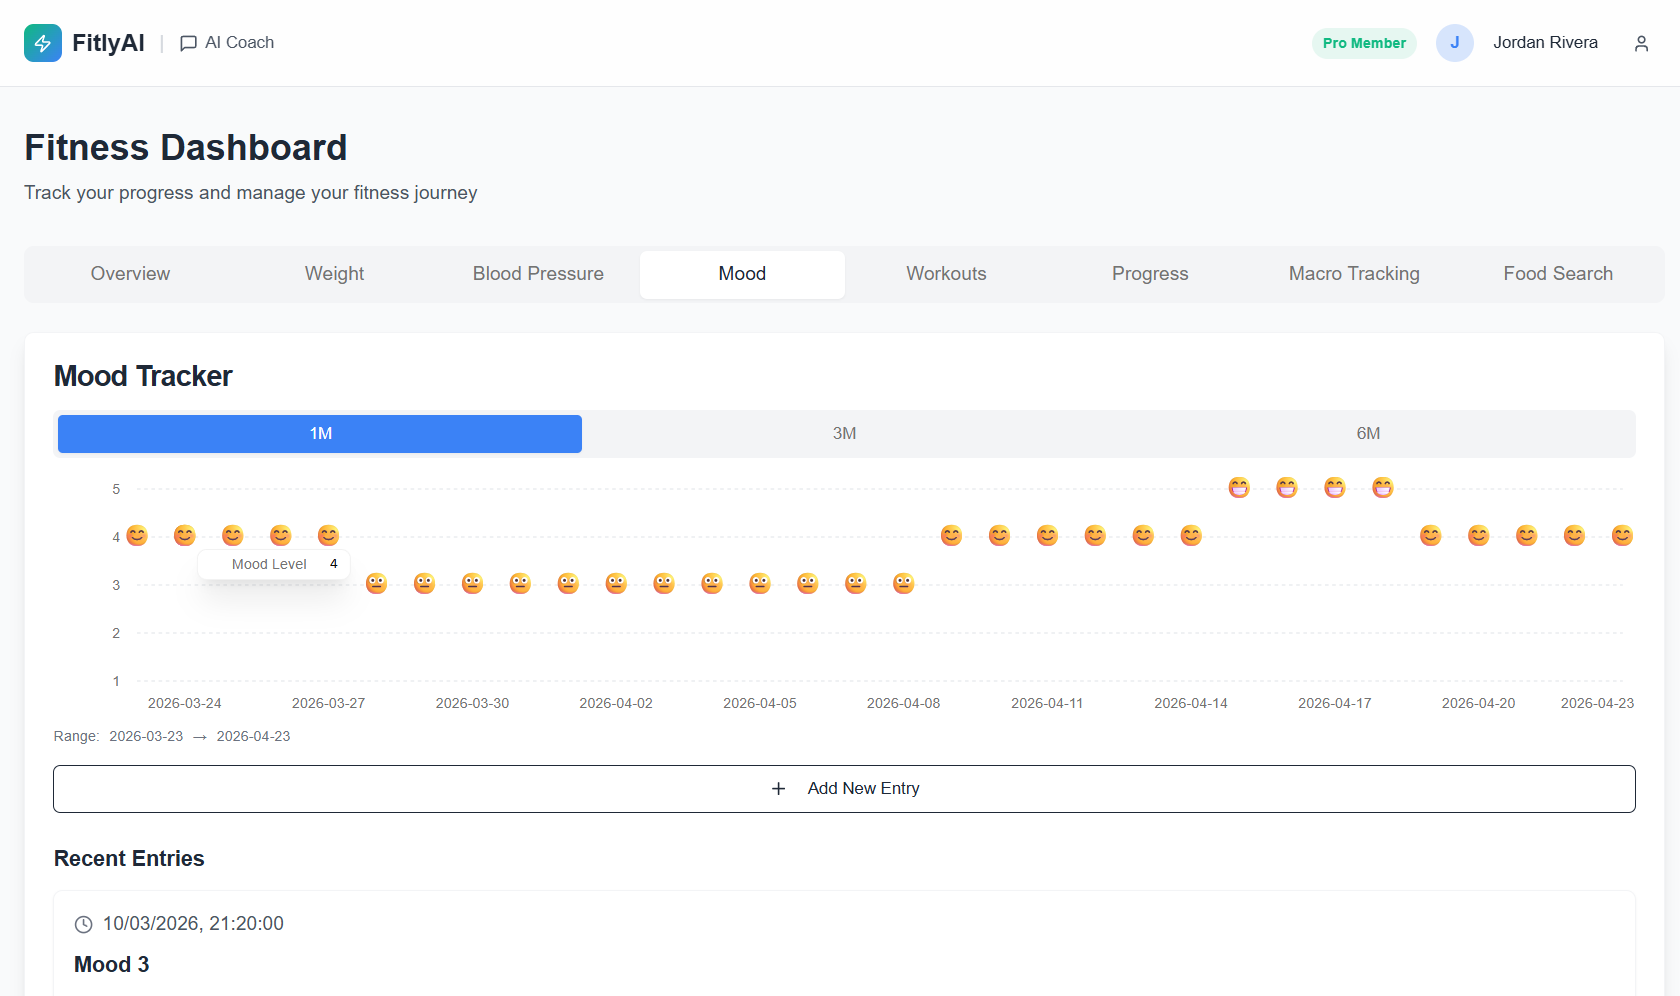The height and width of the screenshot is (996, 1680).
Task: Select the 6M time range option
Action: [x=1368, y=433]
